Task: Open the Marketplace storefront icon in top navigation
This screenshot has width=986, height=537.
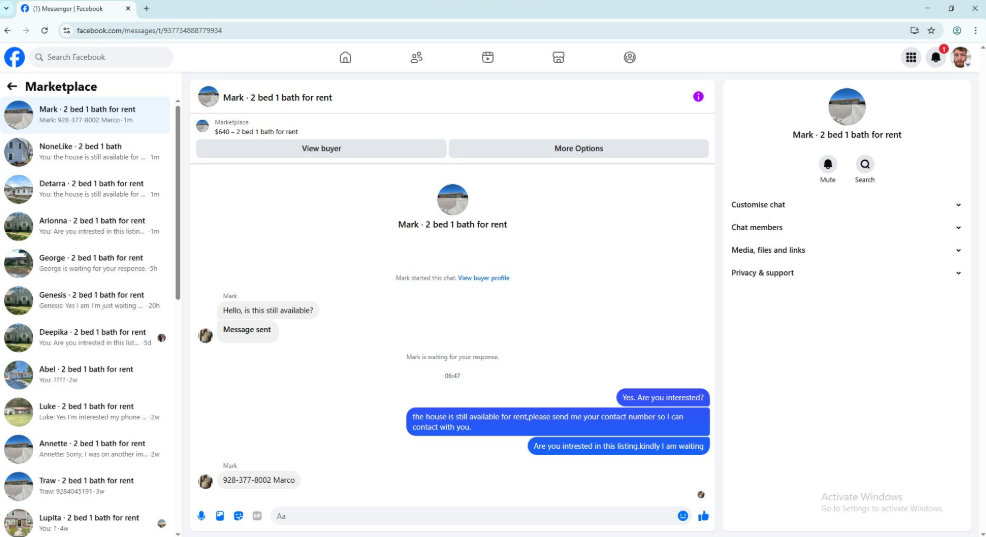Action: 558,57
